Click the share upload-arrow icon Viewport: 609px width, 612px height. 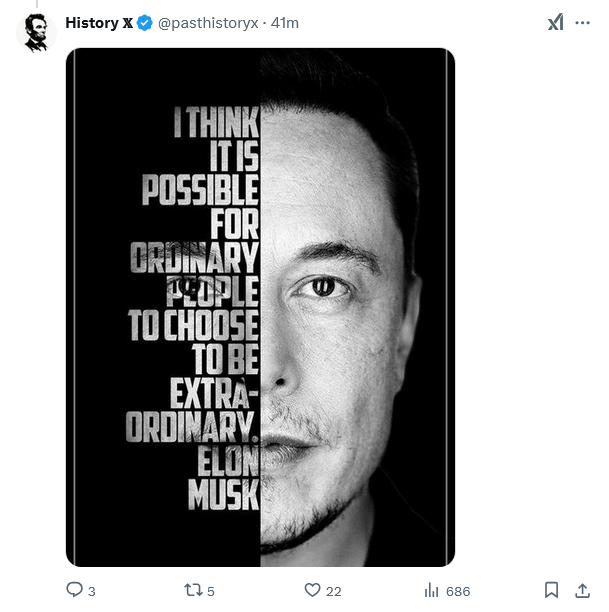point(583,590)
